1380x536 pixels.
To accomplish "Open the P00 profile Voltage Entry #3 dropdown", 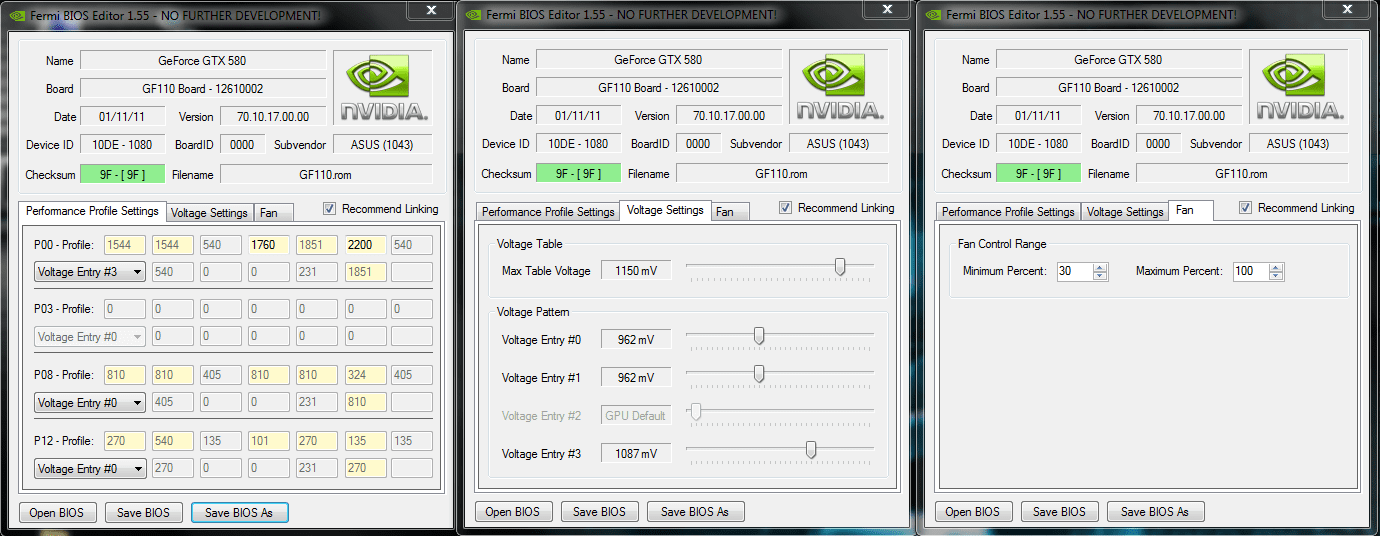I will [90, 272].
